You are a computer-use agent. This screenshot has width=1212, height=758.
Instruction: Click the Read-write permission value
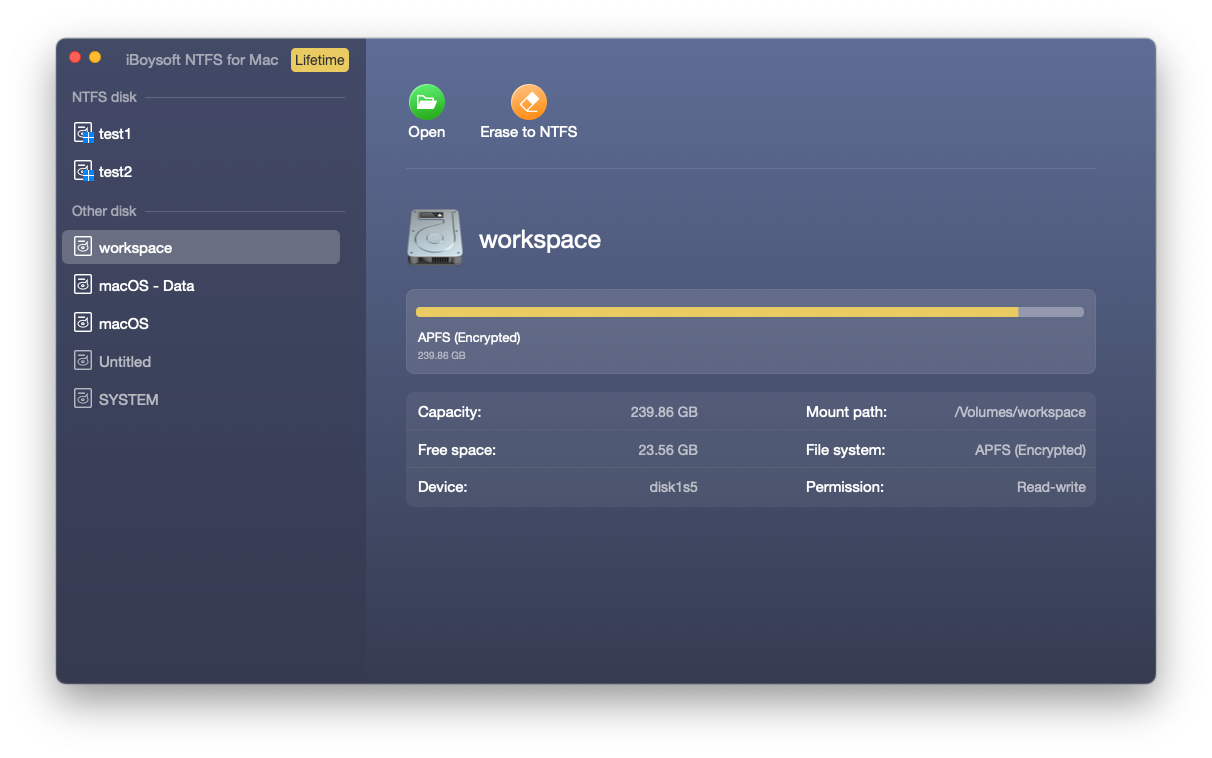1051,488
